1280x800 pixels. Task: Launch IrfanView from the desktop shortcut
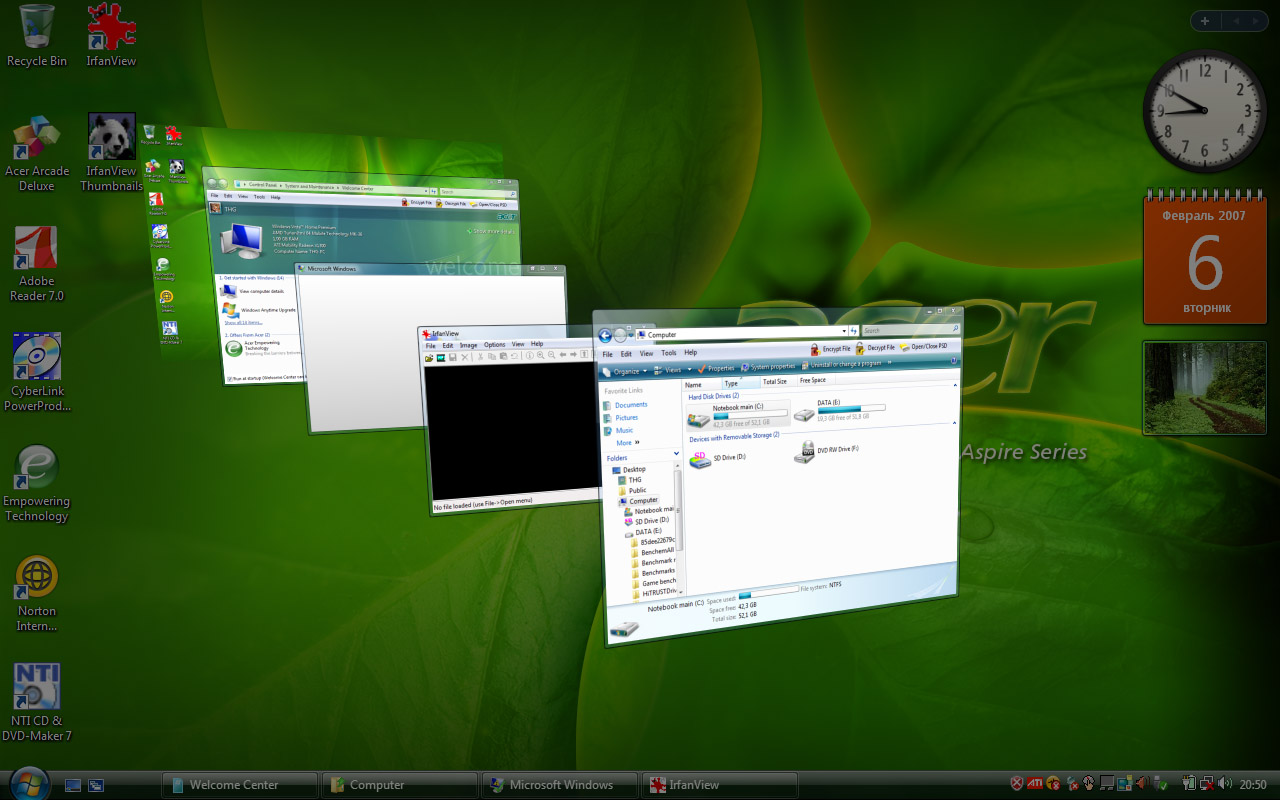tap(111, 36)
